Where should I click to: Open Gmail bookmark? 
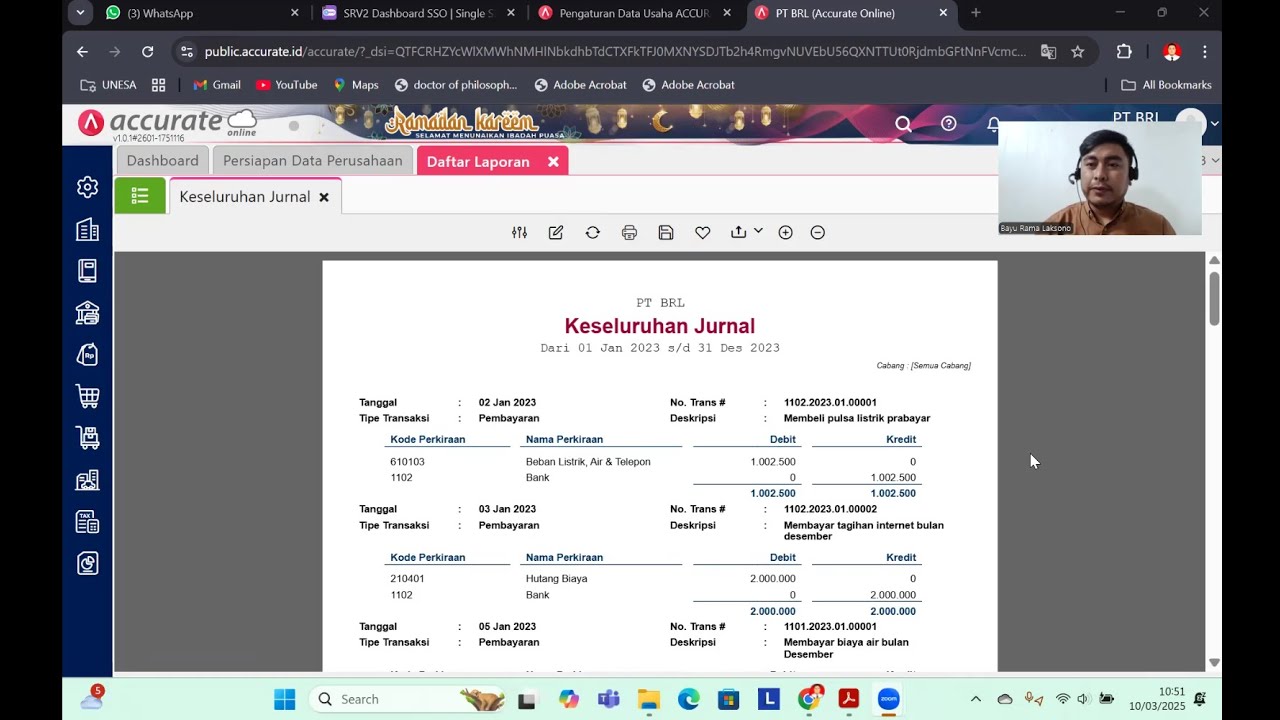217,85
